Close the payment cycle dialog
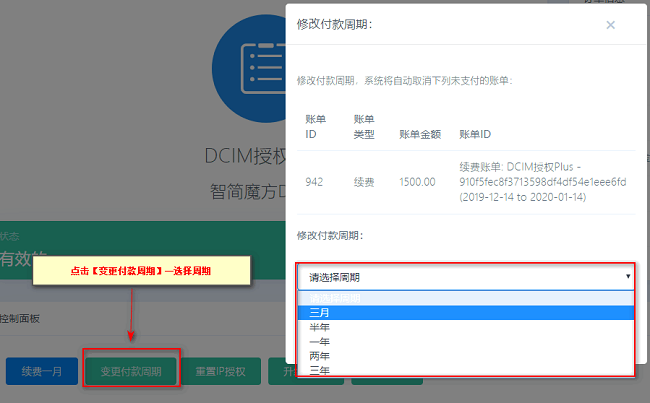The height and width of the screenshot is (403, 650). [610, 25]
